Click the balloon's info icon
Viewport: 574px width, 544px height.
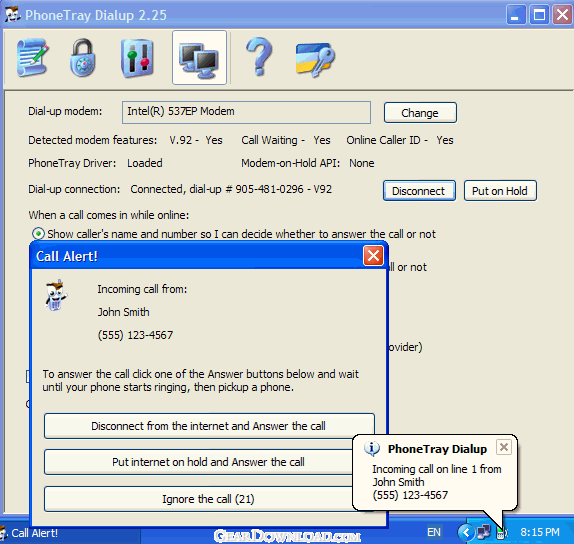[372, 448]
